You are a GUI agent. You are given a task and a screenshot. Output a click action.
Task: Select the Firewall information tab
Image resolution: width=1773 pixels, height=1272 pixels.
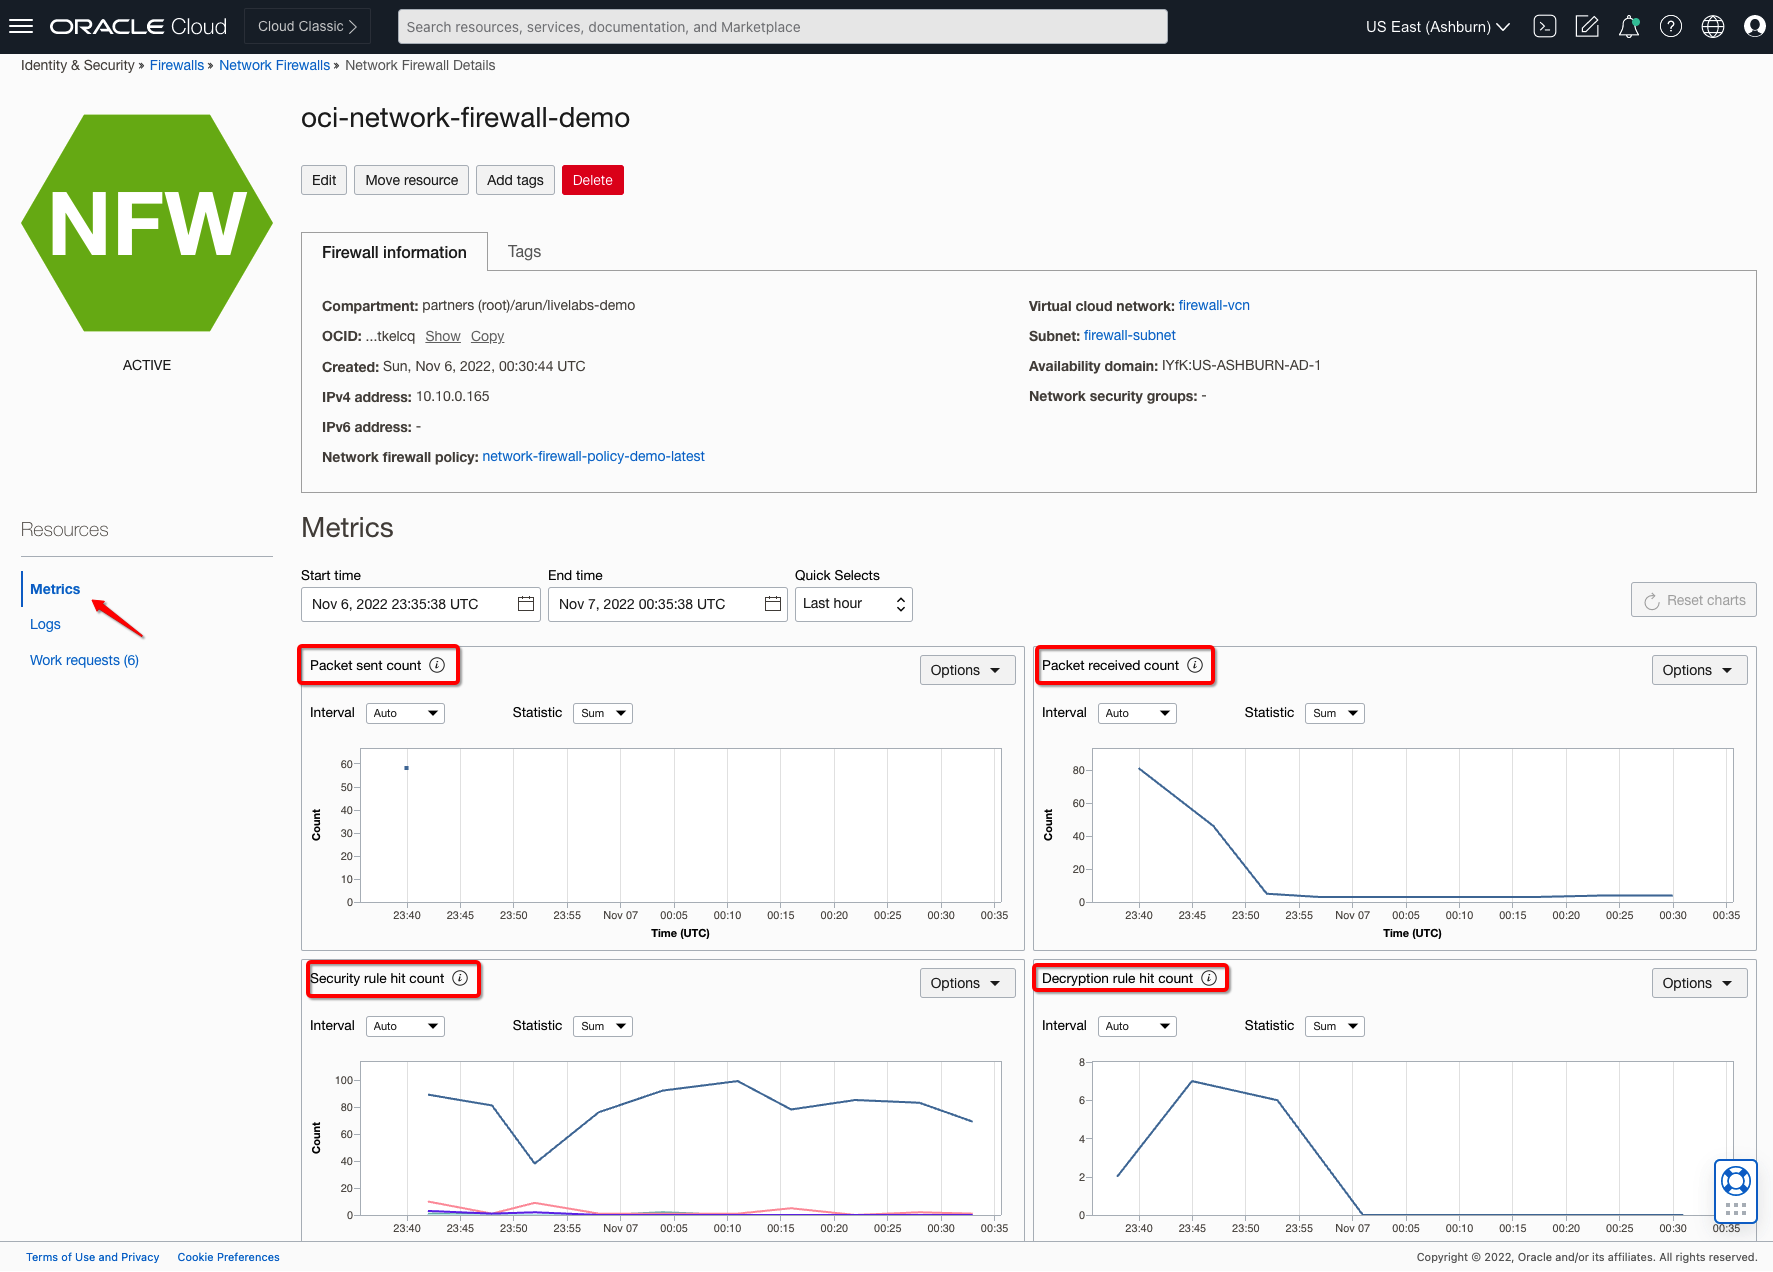pyautogui.click(x=394, y=252)
